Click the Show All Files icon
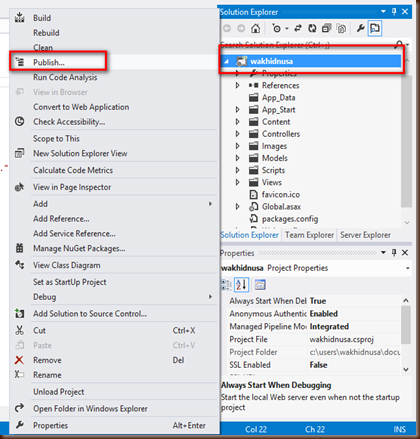The height and width of the screenshot is (439, 420). [341, 29]
